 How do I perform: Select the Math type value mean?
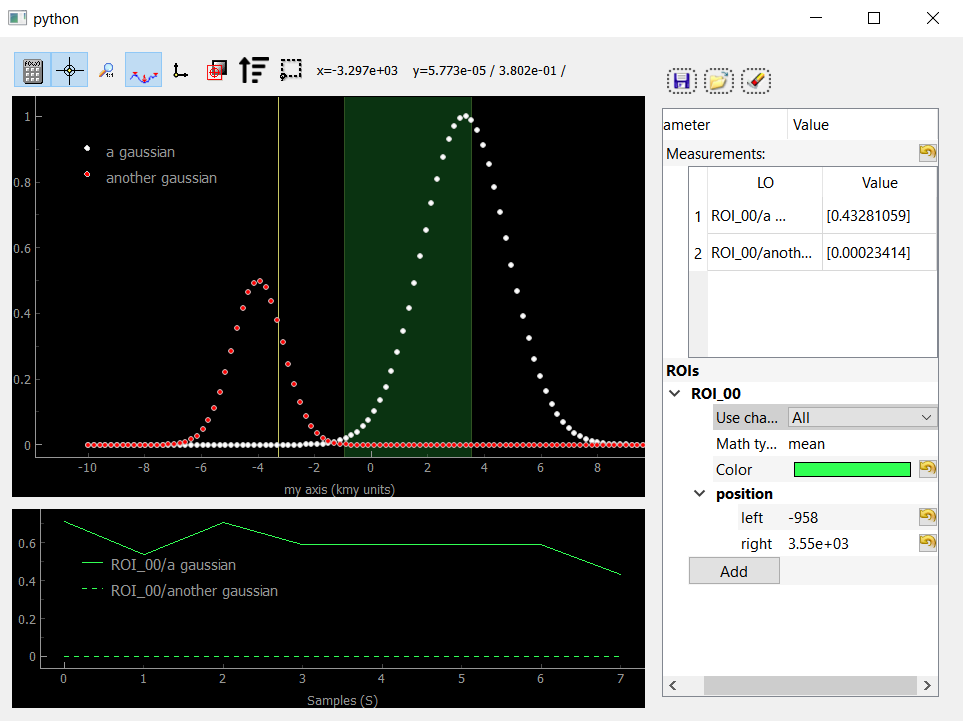coord(806,444)
